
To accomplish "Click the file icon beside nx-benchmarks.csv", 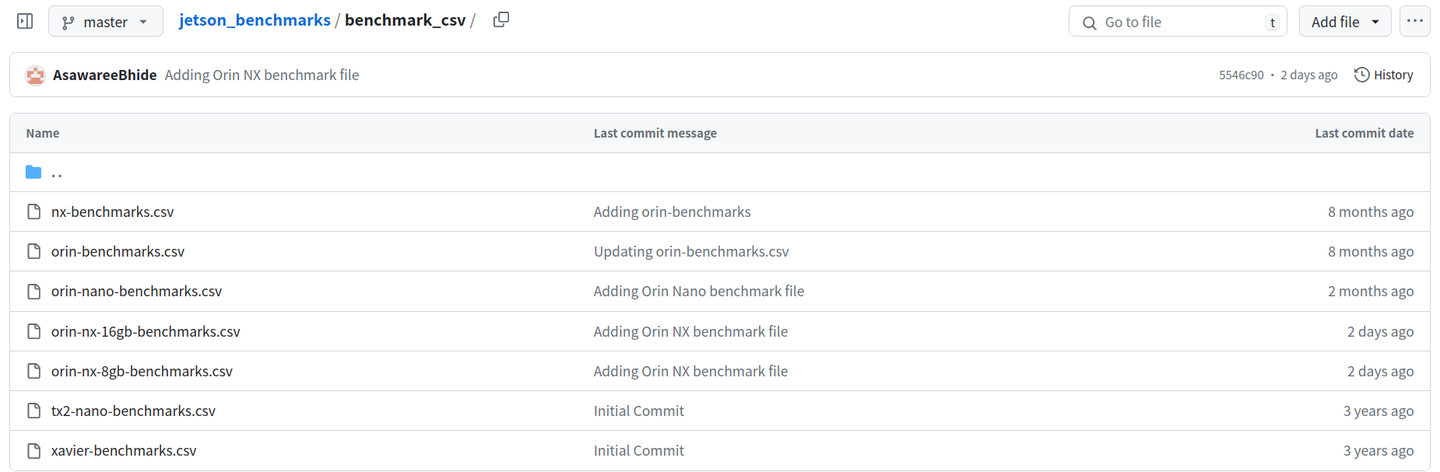I will tap(33, 212).
